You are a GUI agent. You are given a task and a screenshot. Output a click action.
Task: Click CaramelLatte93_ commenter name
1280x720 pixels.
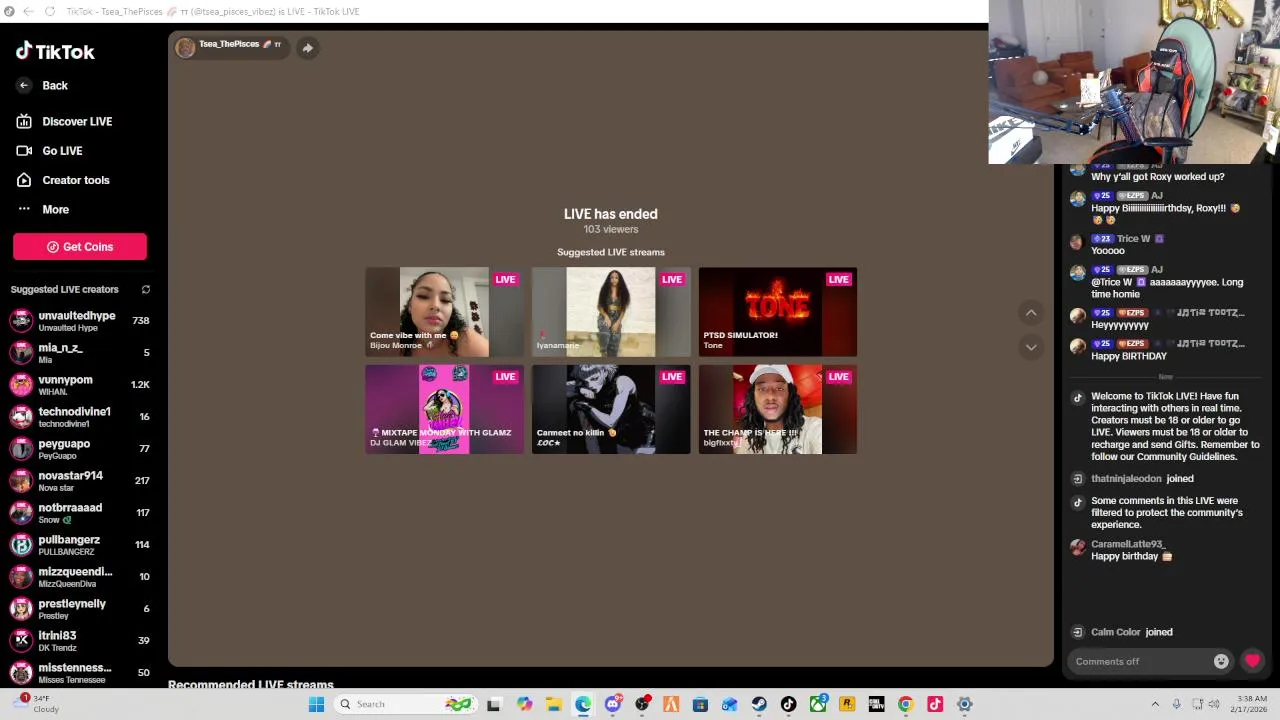1128,544
